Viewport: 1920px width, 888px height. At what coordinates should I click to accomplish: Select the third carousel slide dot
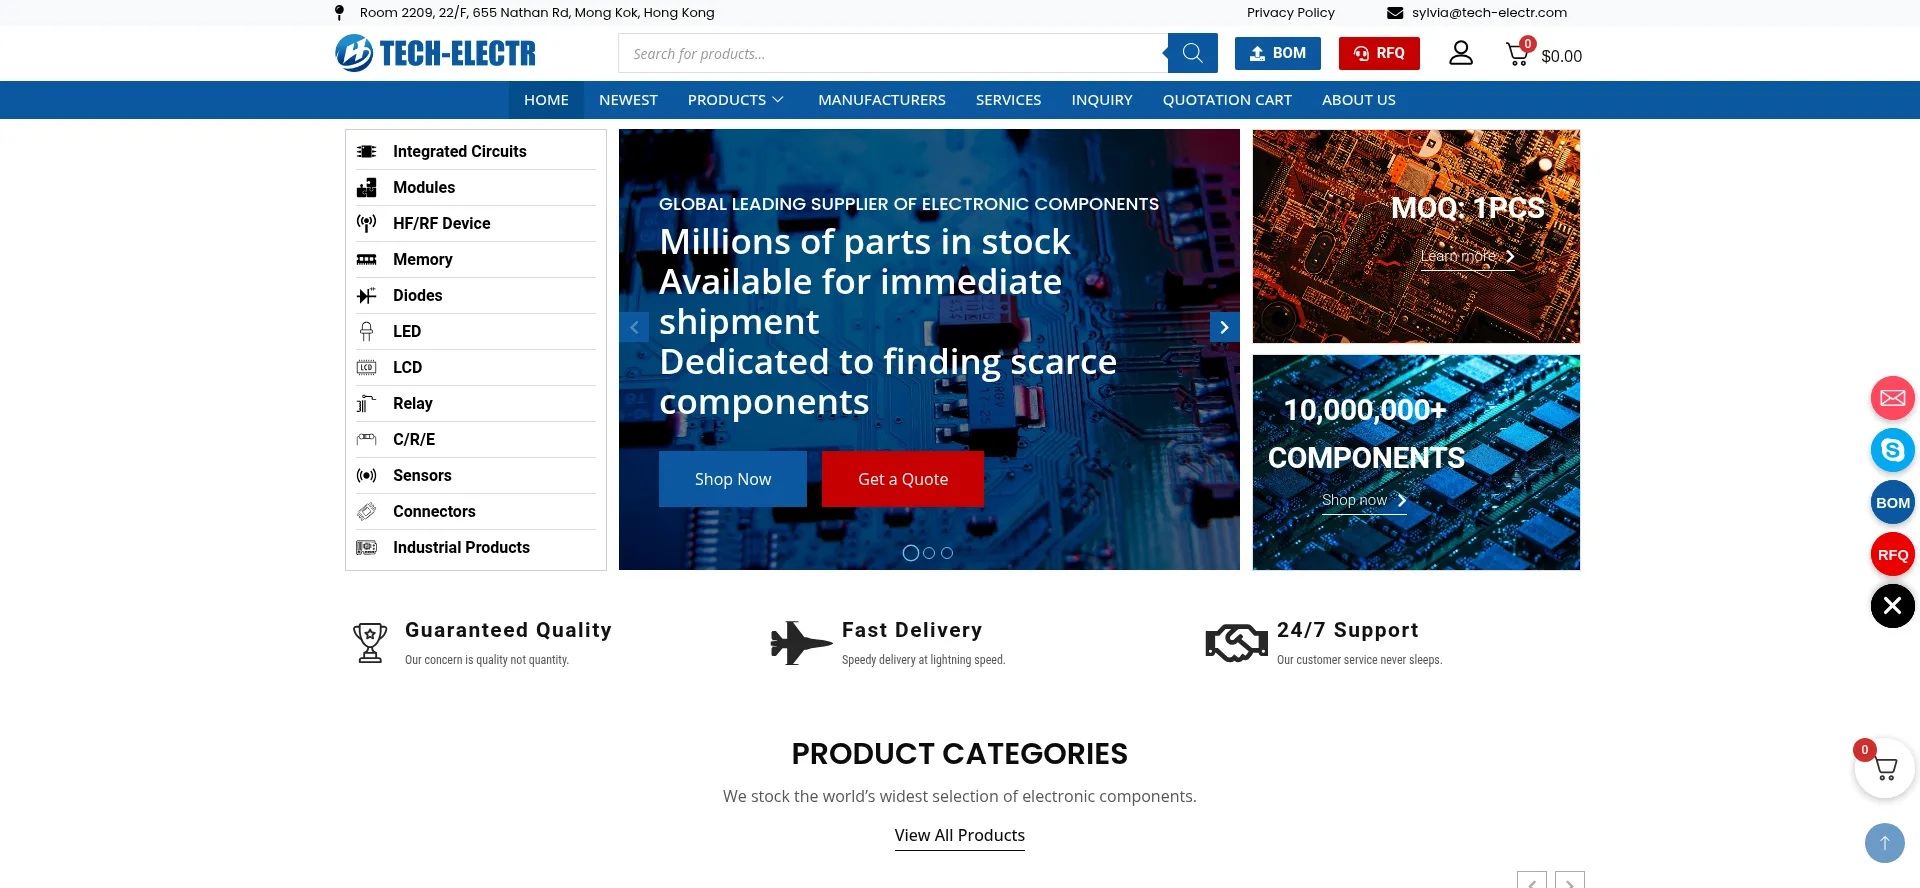click(x=947, y=553)
